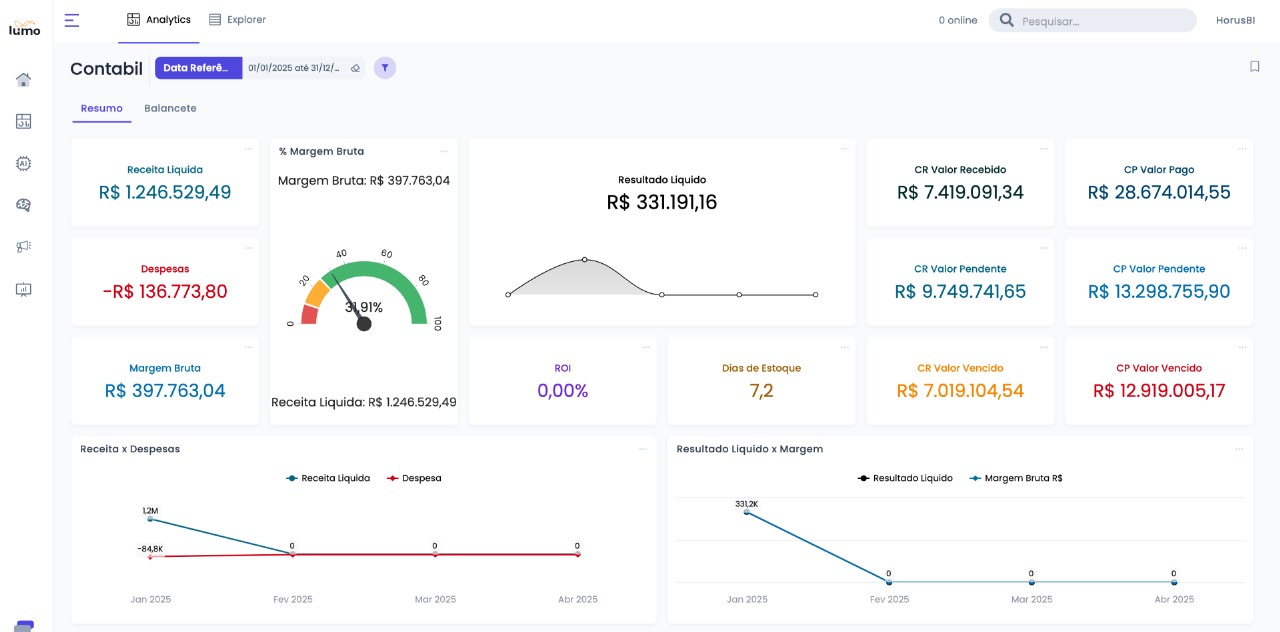Clear the date range with eraser icon
The height and width of the screenshot is (632, 1280).
355,68
